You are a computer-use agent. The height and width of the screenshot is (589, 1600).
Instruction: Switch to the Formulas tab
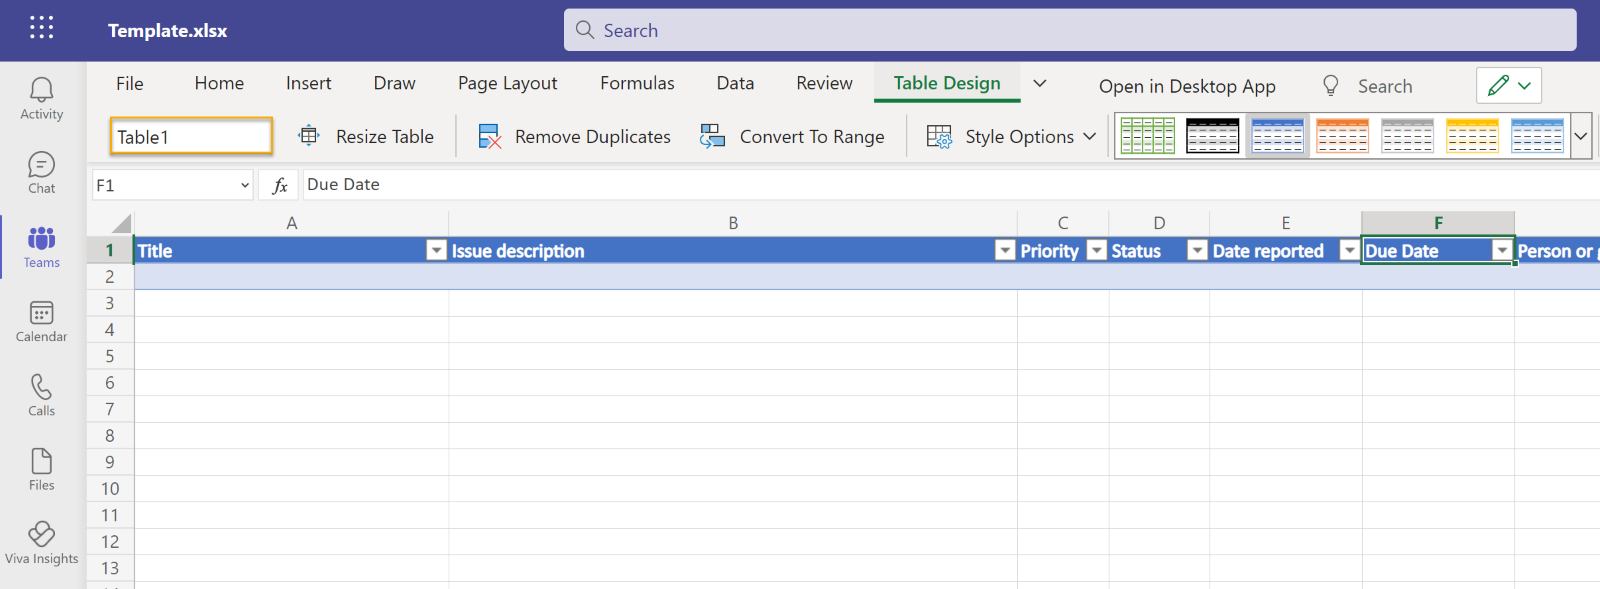click(x=637, y=83)
